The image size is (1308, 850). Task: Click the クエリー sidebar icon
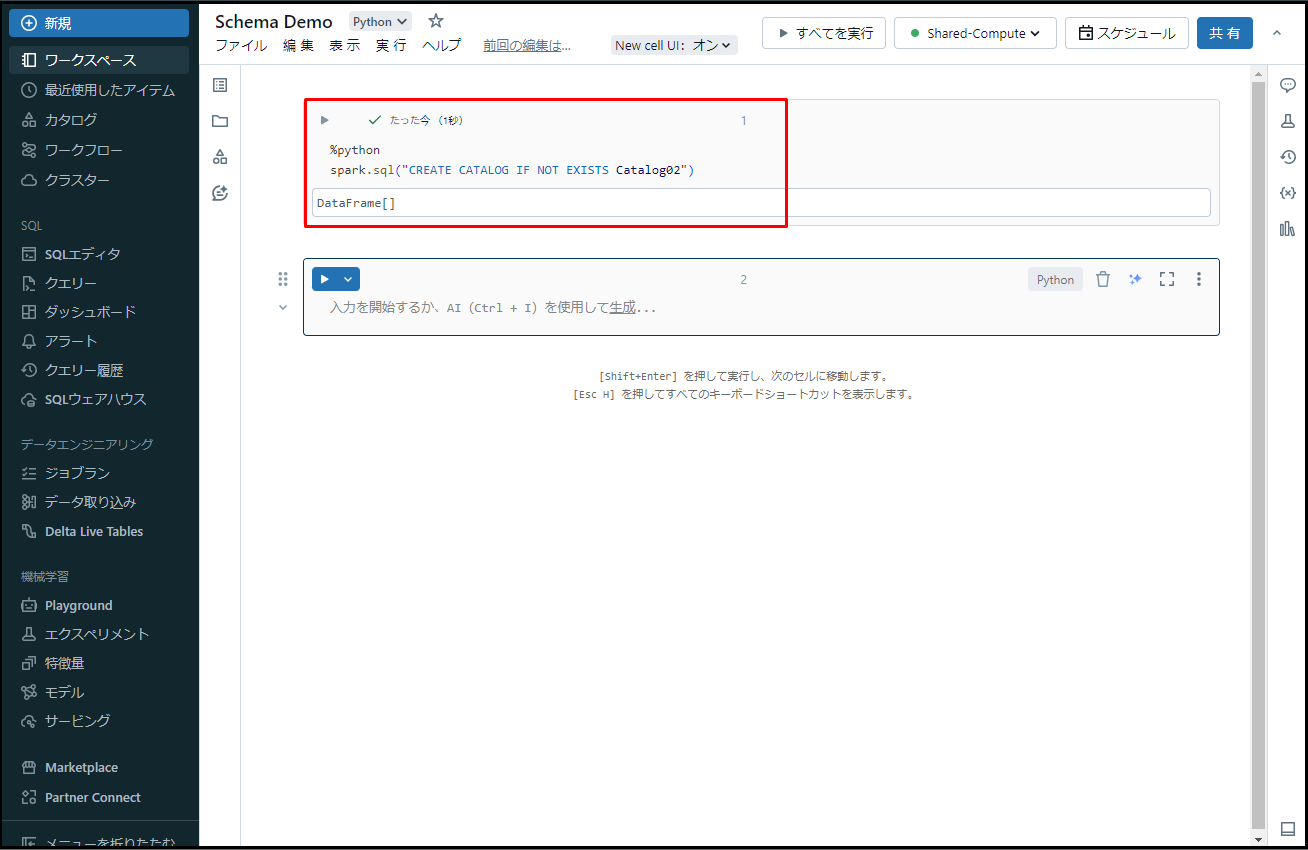(x=29, y=283)
